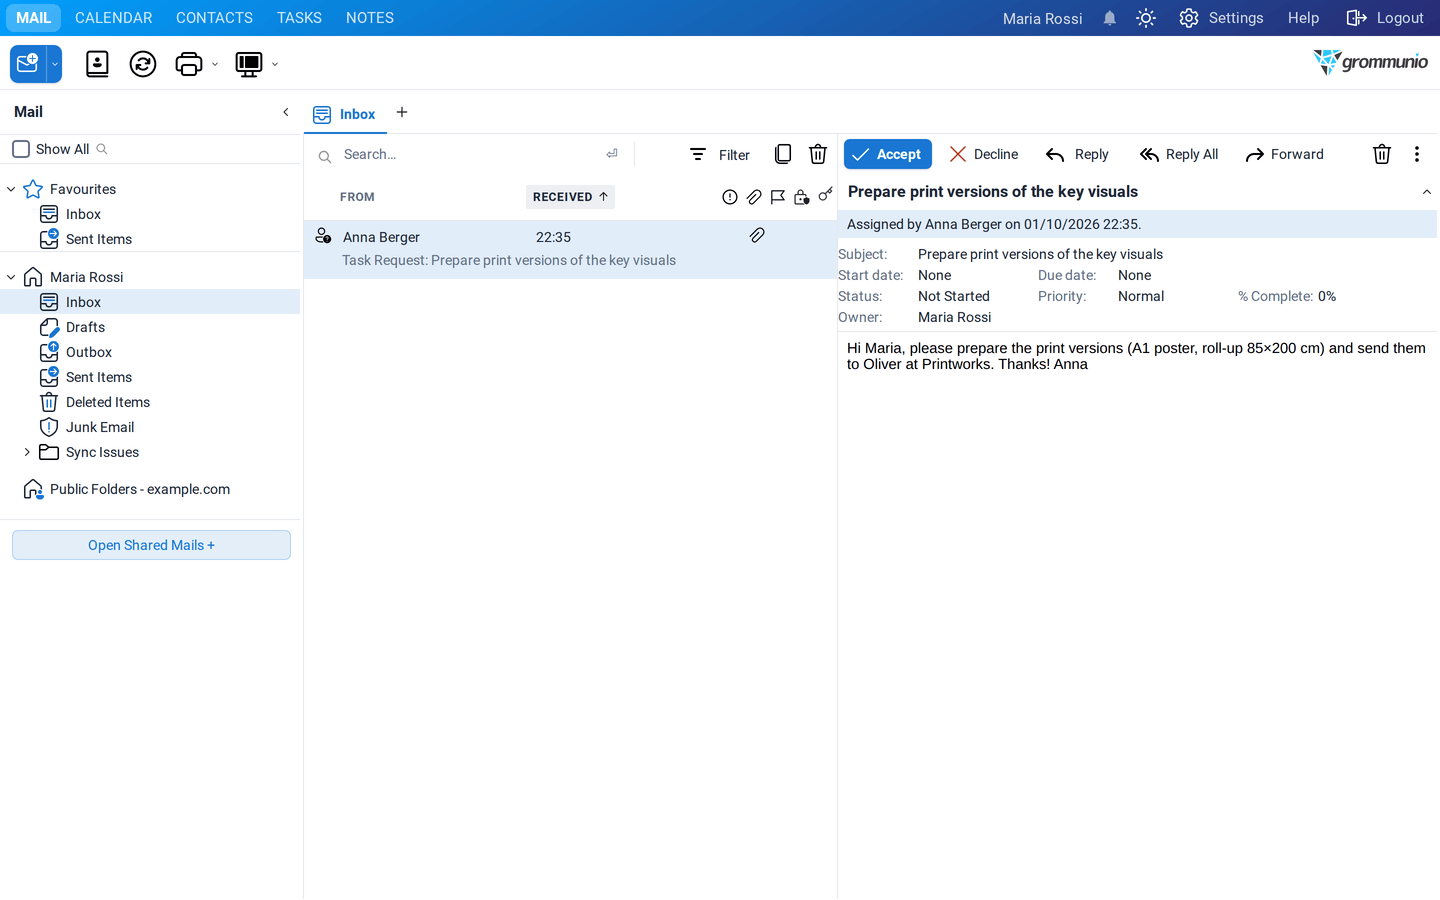Screen dimensions: 1440x900
Task: Click the view layout monitor icon
Action: [x=248, y=64]
